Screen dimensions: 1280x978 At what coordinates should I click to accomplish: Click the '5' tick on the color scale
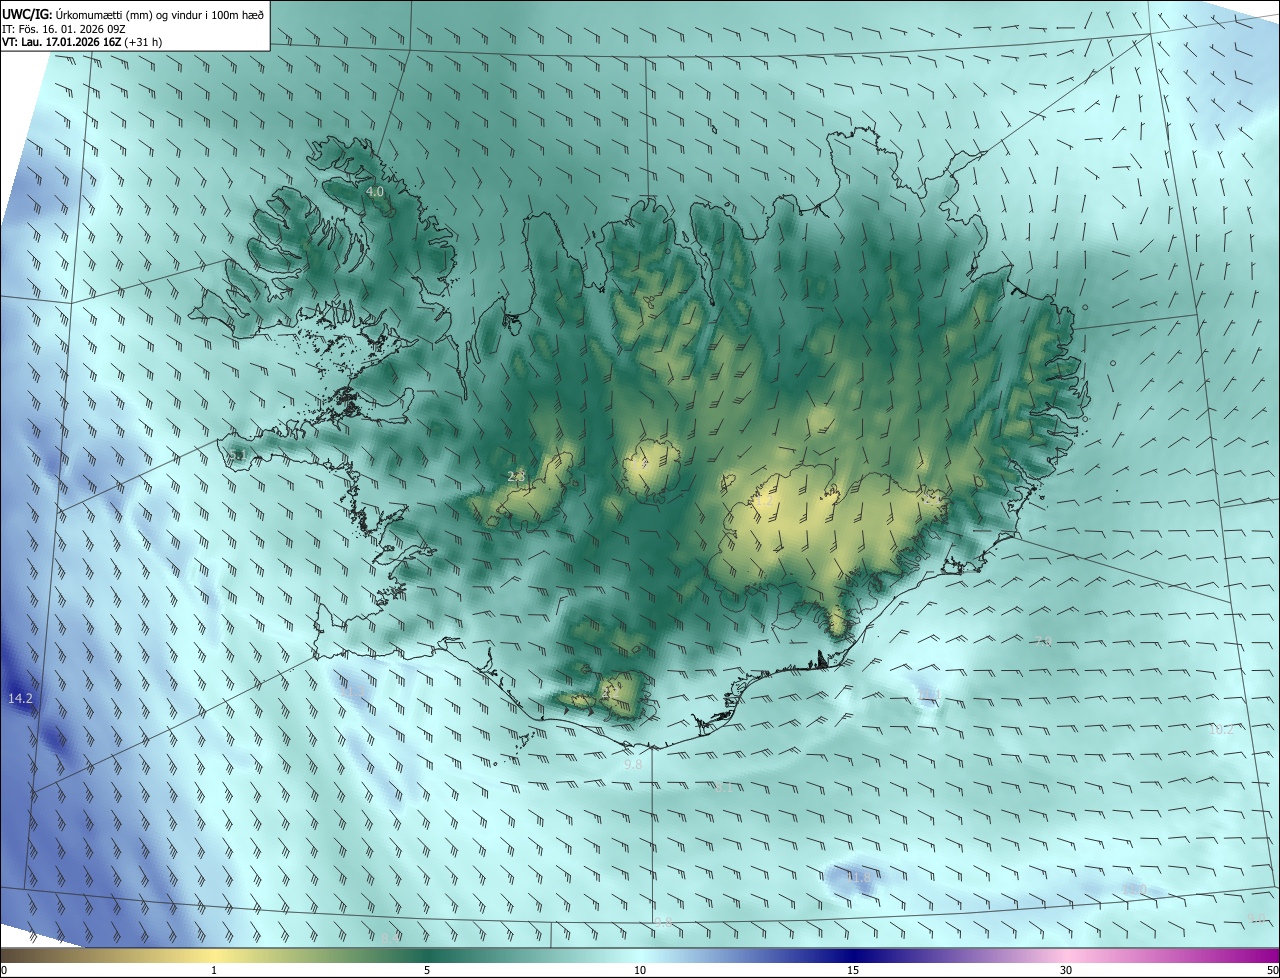coord(427,971)
